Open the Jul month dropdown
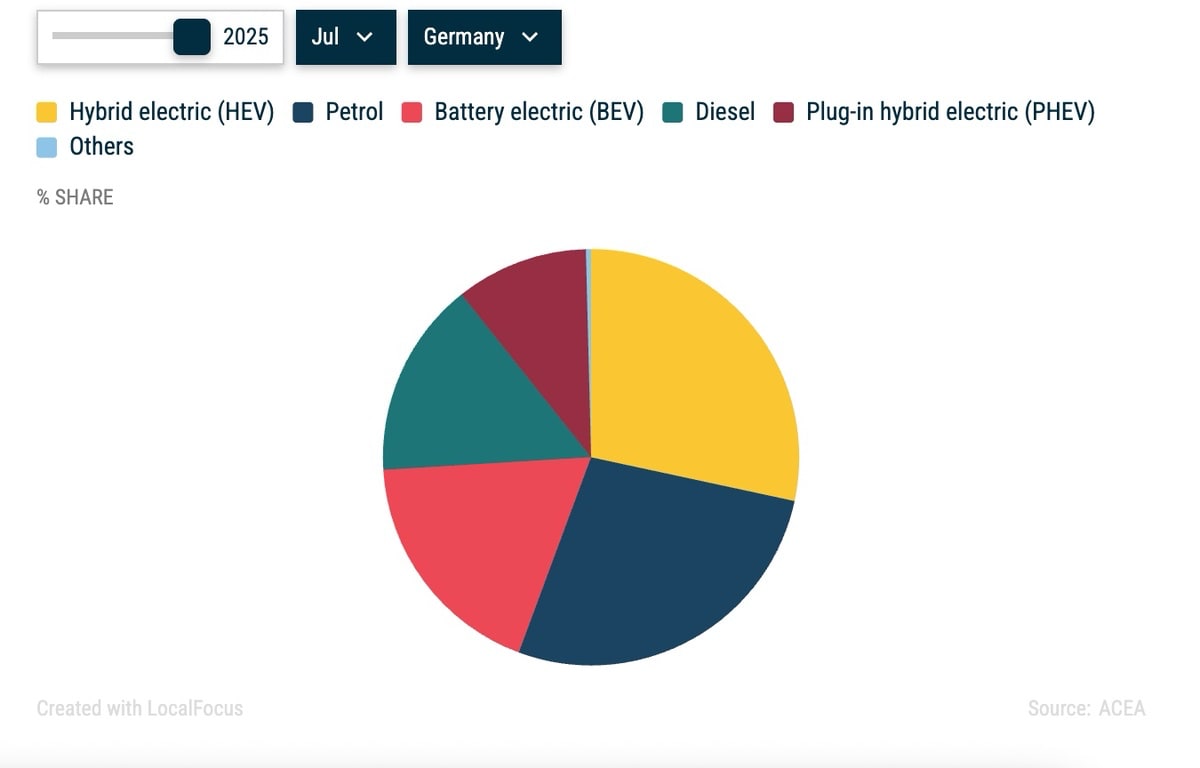The image size is (1200, 768). 345,37
